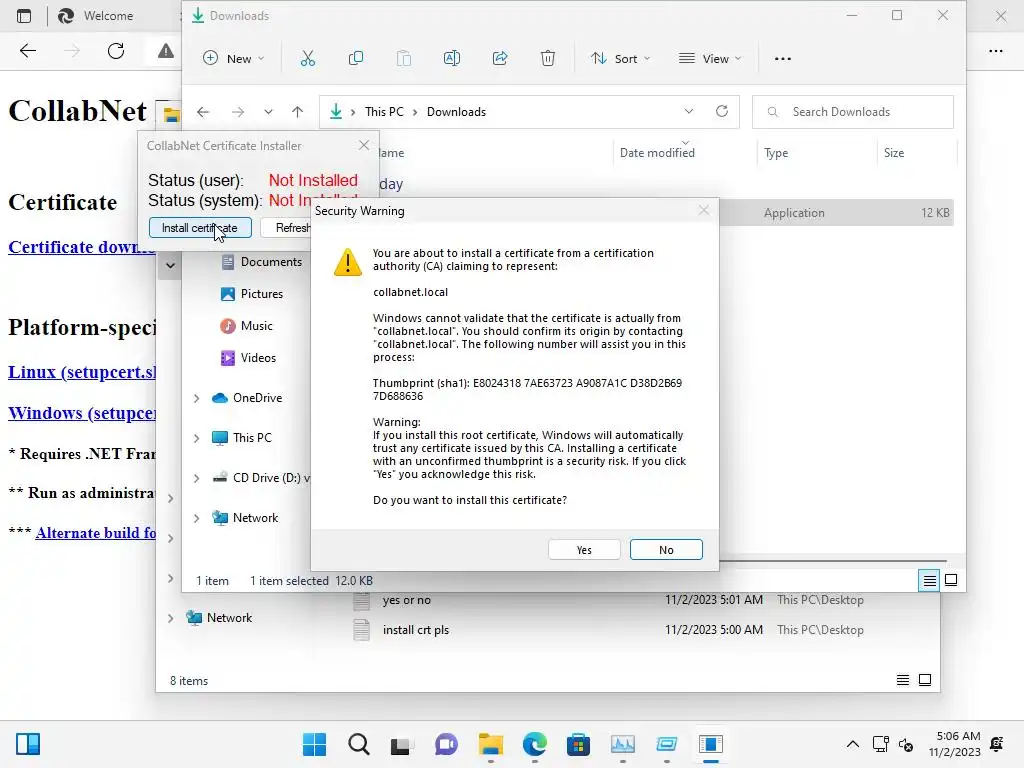
Task: Expand the OneDrive tree node
Action: (197, 398)
